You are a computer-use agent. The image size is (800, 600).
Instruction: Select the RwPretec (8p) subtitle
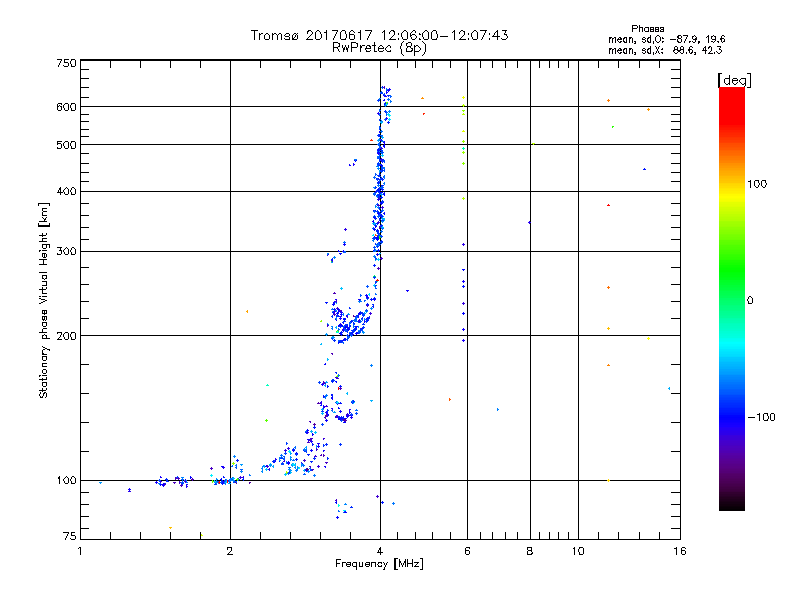coord(379,47)
